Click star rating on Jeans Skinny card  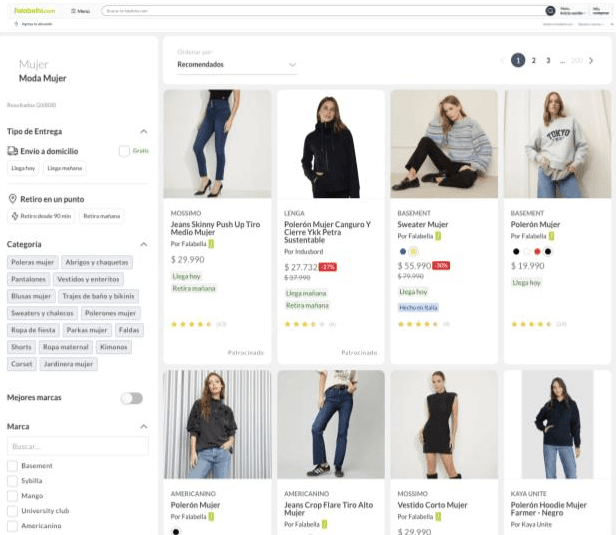point(191,324)
